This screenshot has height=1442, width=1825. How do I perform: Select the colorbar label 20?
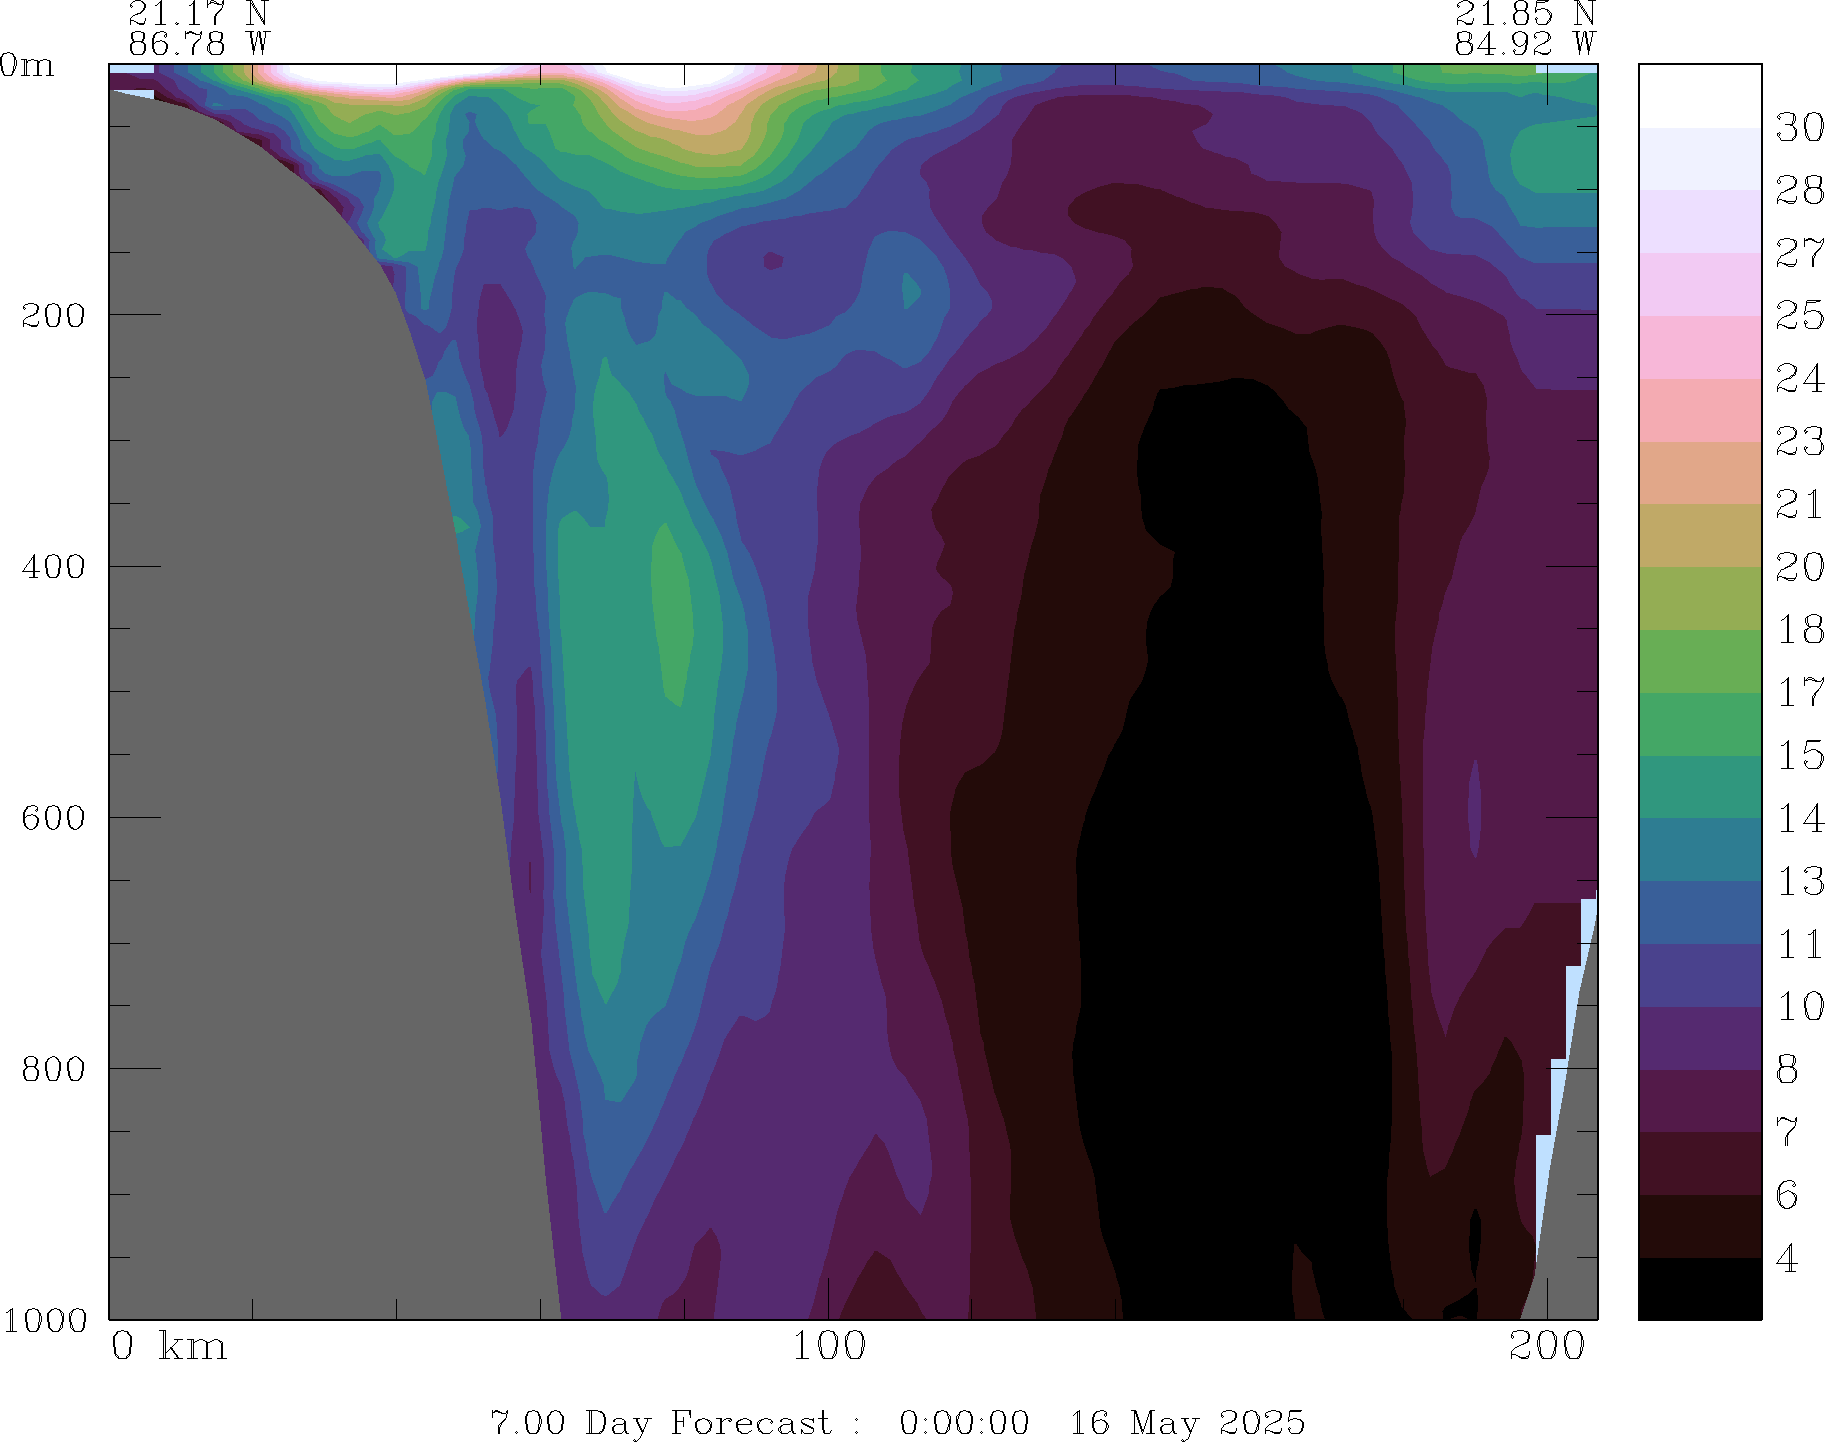[1799, 567]
